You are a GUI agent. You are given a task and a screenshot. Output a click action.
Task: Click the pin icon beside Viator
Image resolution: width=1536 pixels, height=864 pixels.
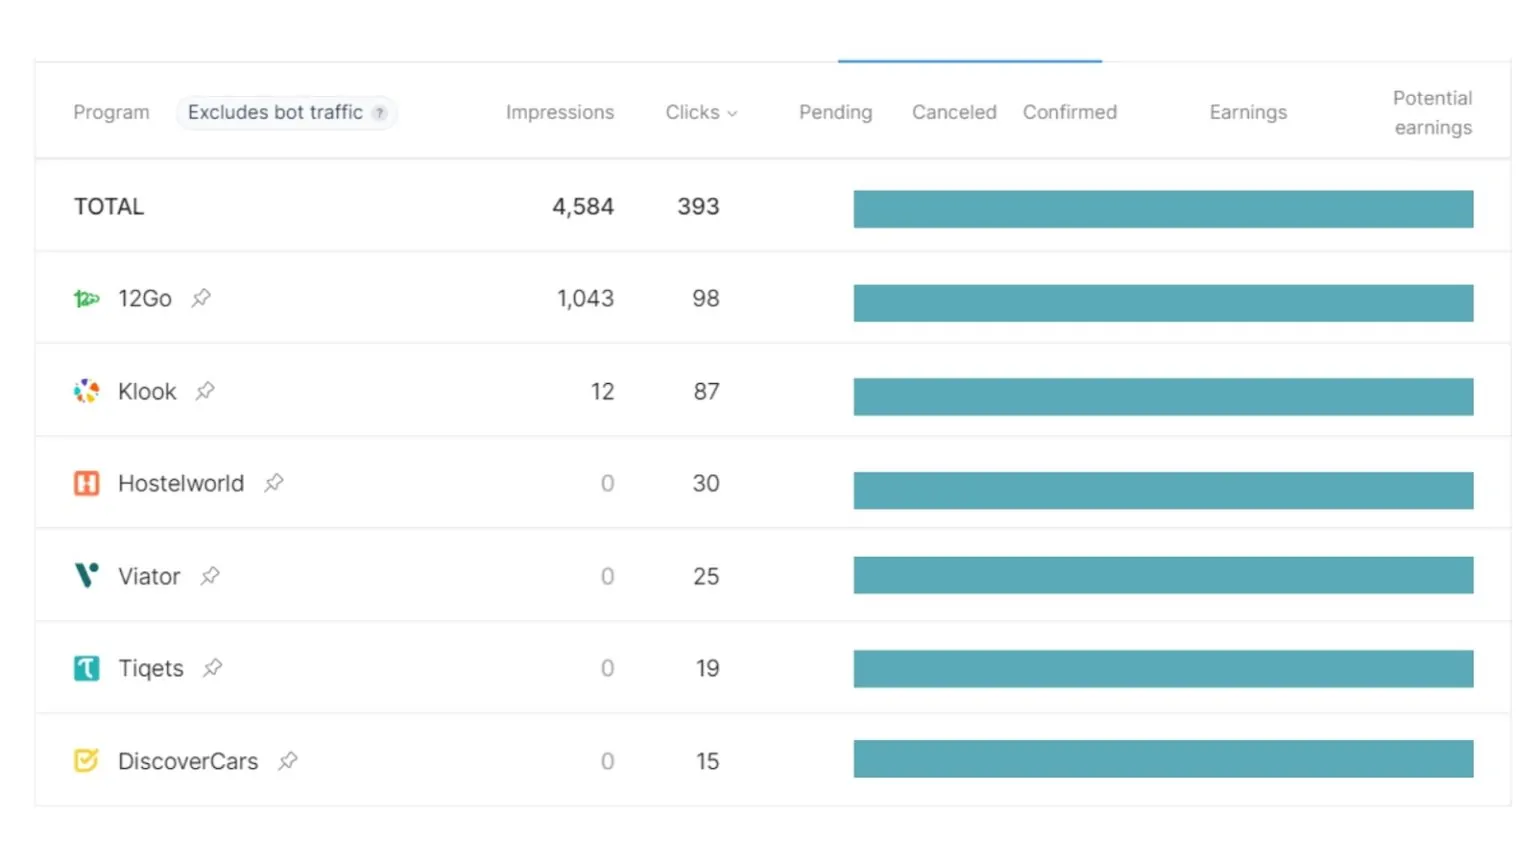pyautogui.click(x=210, y=576)
